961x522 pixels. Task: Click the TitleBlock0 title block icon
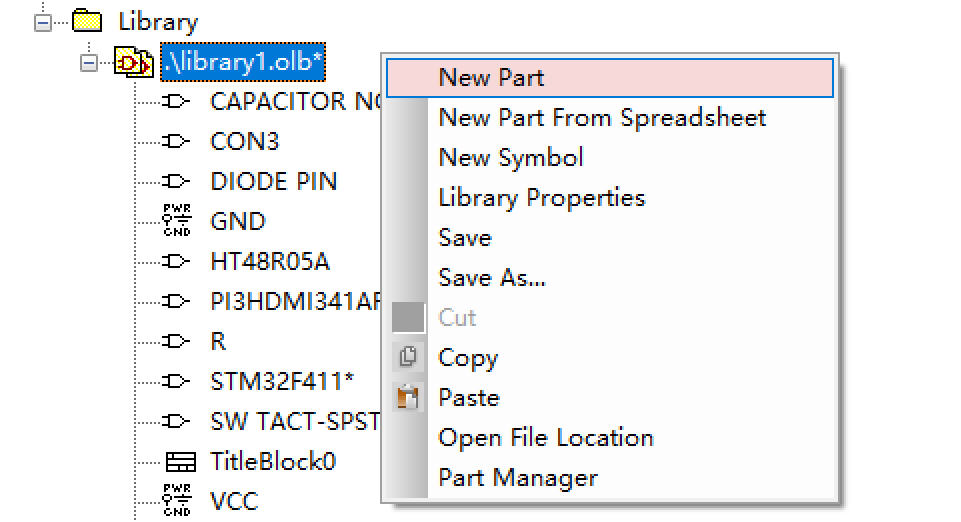tap(181, 461)
